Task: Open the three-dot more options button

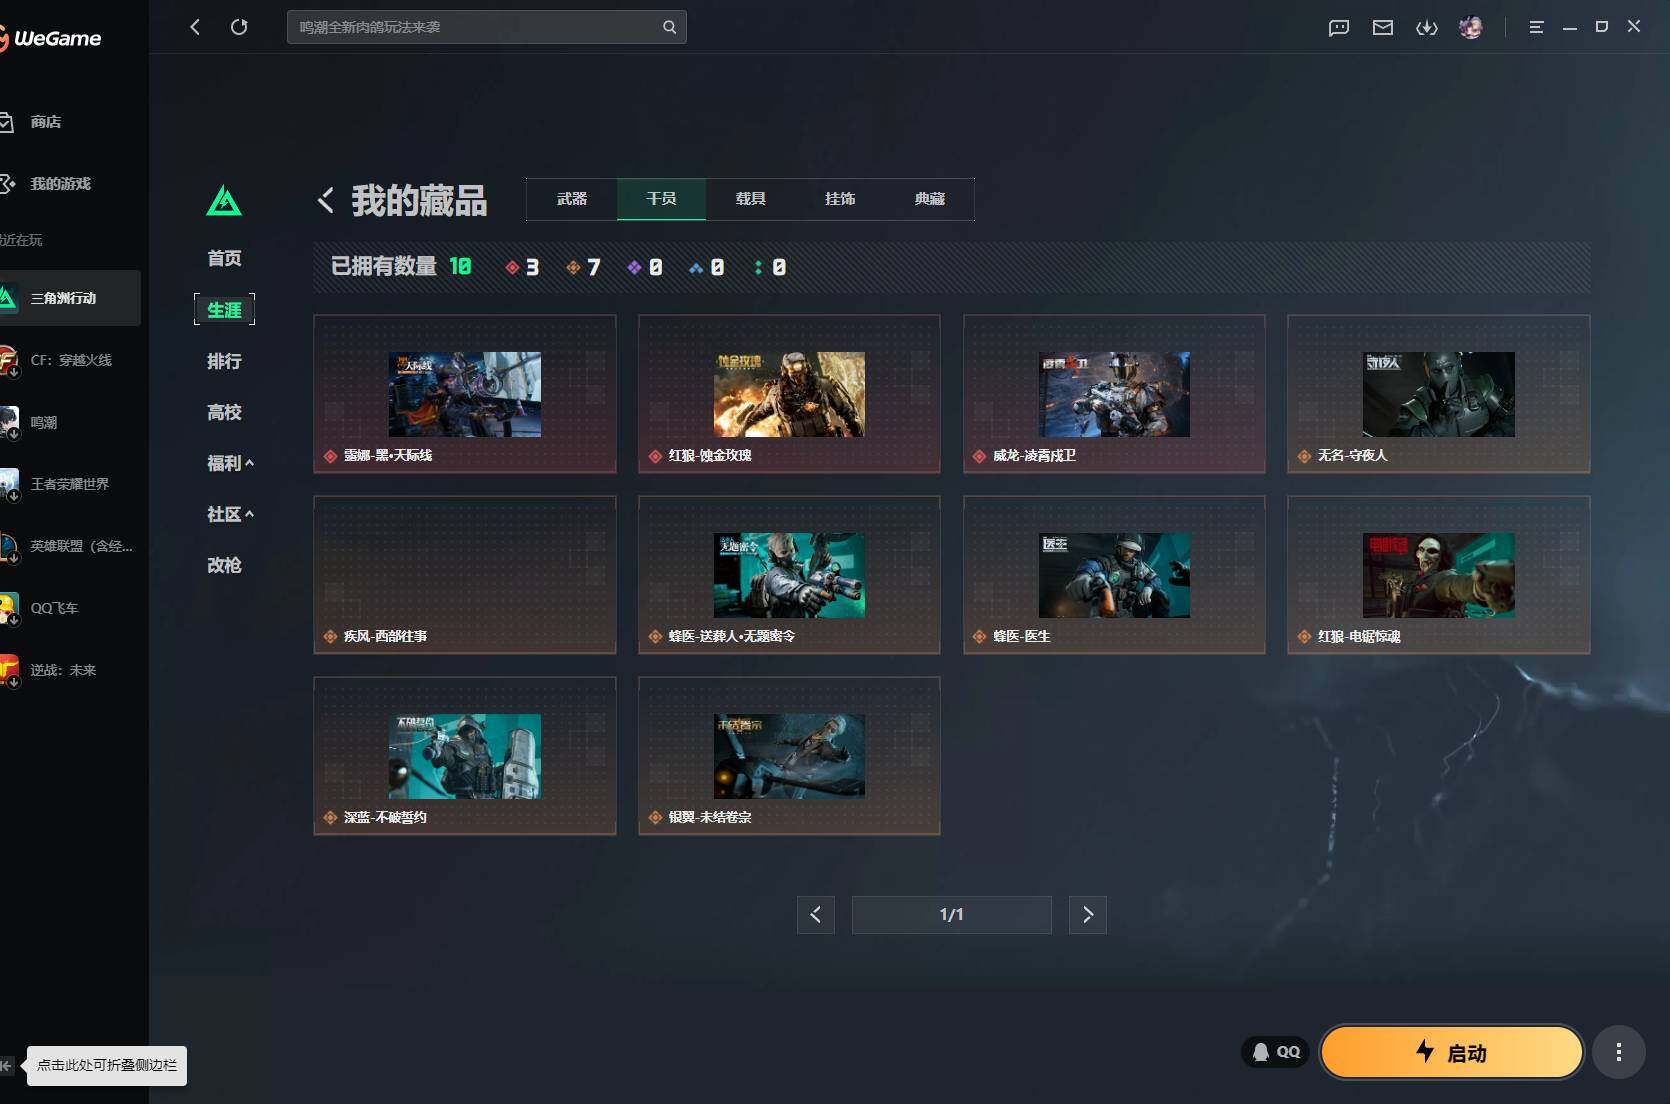Action: point(1618,1052)
